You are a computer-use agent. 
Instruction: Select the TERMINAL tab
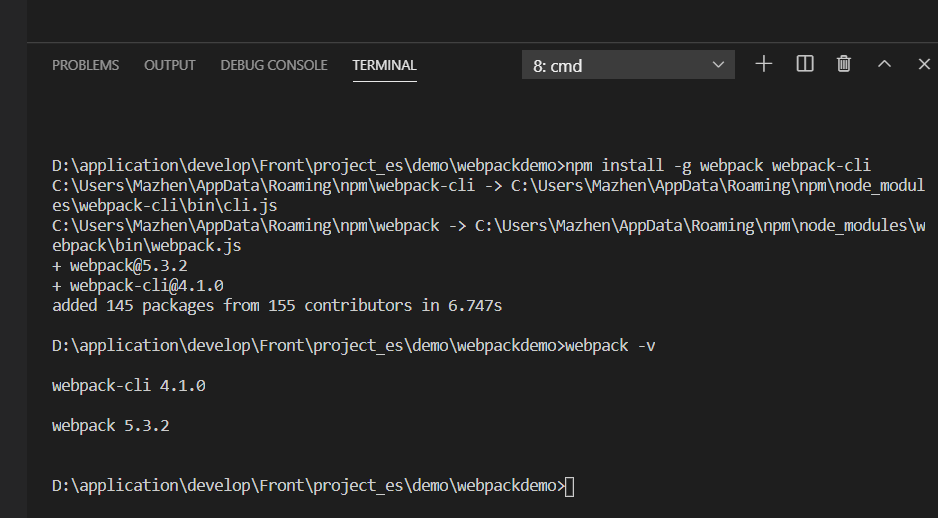tap(385, 65)
